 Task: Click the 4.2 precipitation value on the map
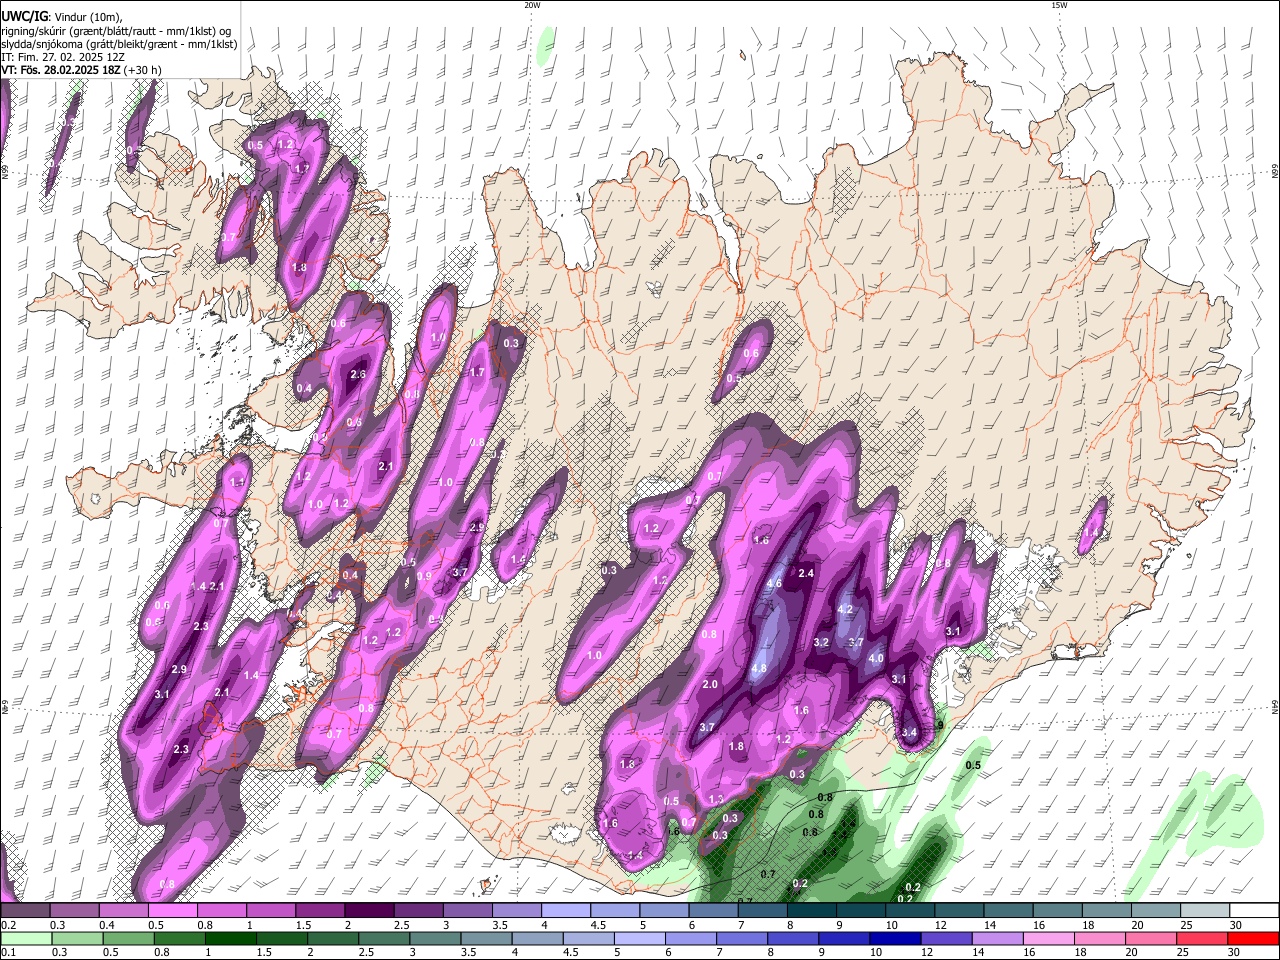[845, 609]
